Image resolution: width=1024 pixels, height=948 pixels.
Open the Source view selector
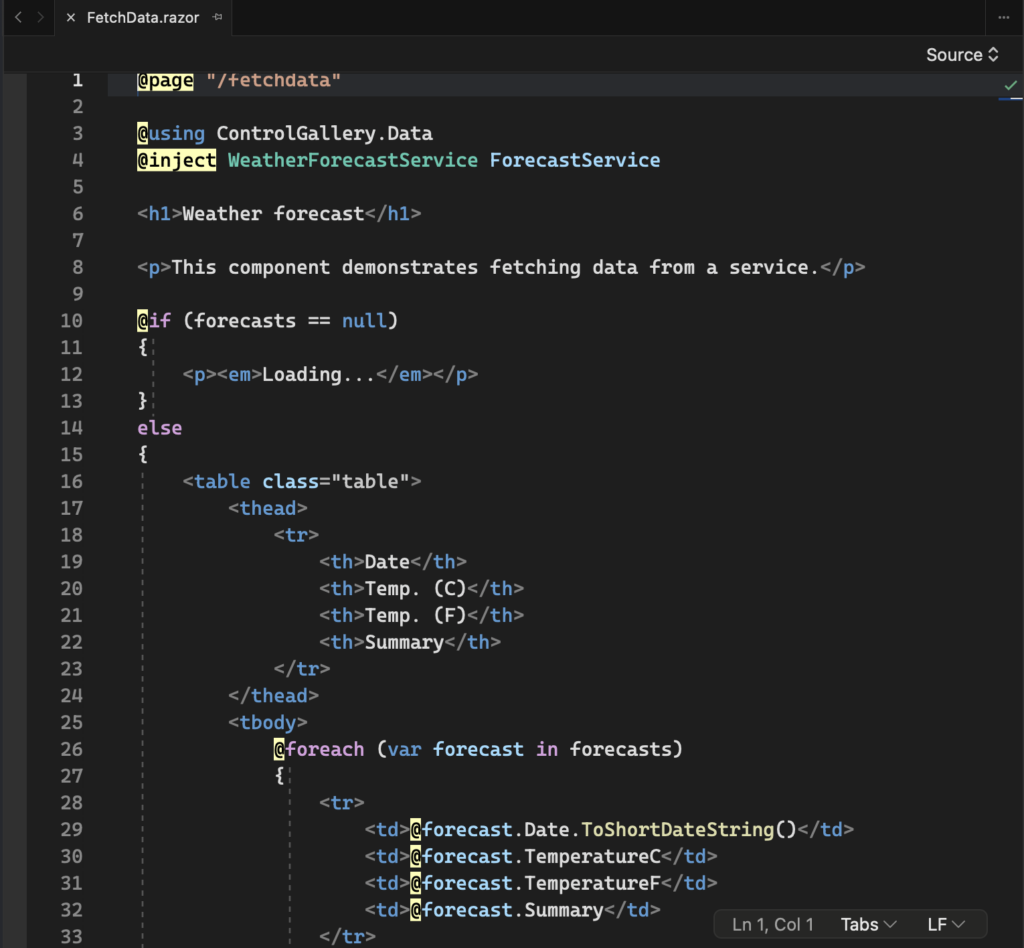tap(961, 55)
